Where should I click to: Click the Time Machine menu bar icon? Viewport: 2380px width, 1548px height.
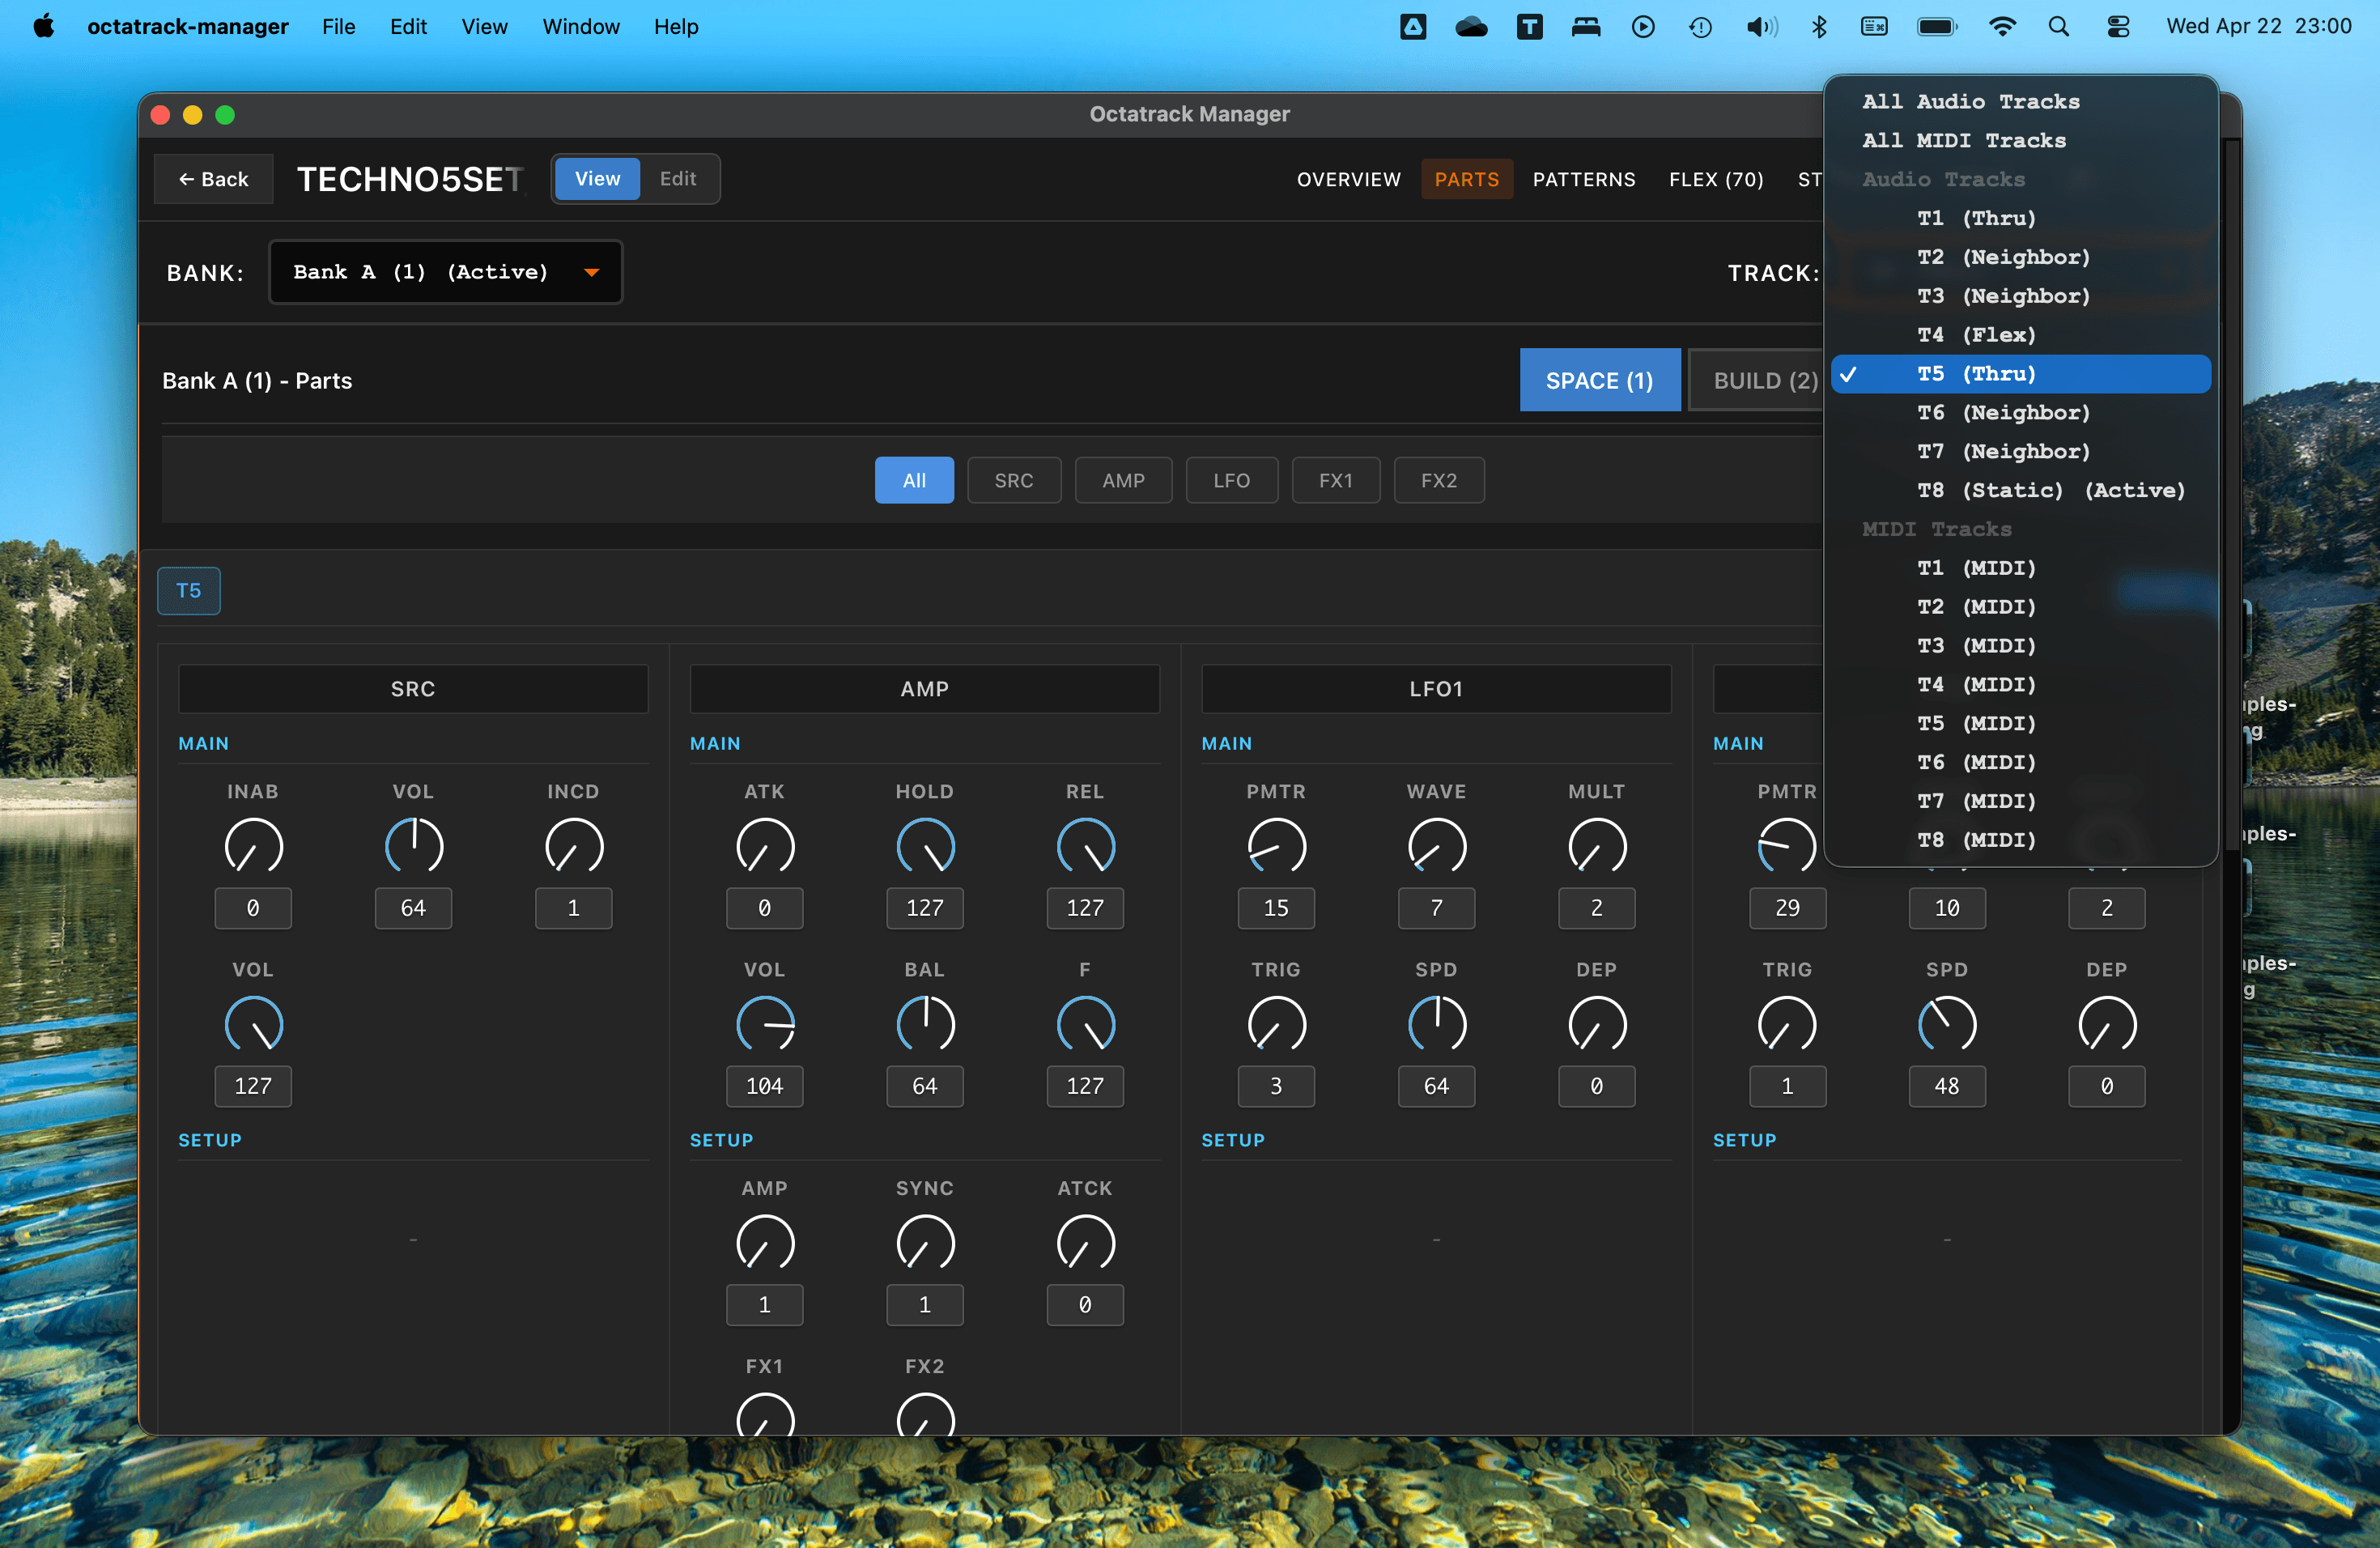(1699, 26)
